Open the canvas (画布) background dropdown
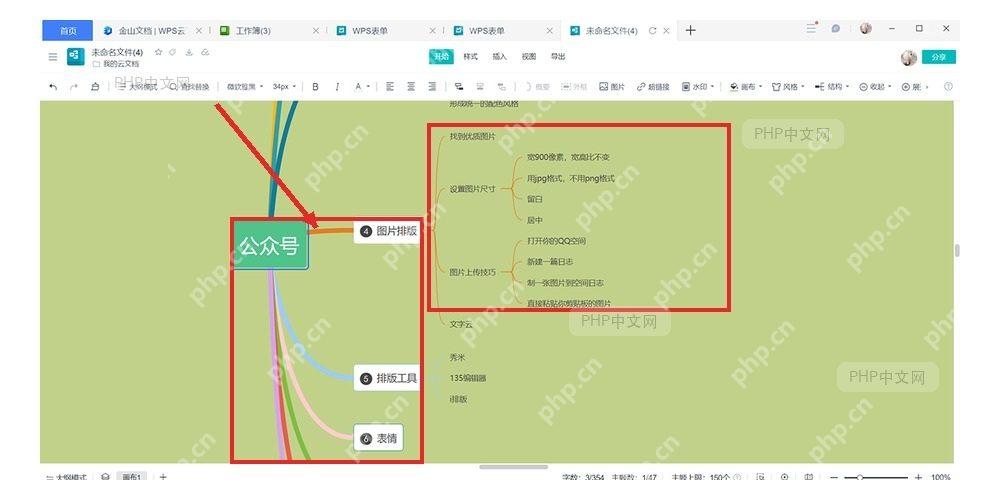1000x500 pixels. [x=746, y=87]
